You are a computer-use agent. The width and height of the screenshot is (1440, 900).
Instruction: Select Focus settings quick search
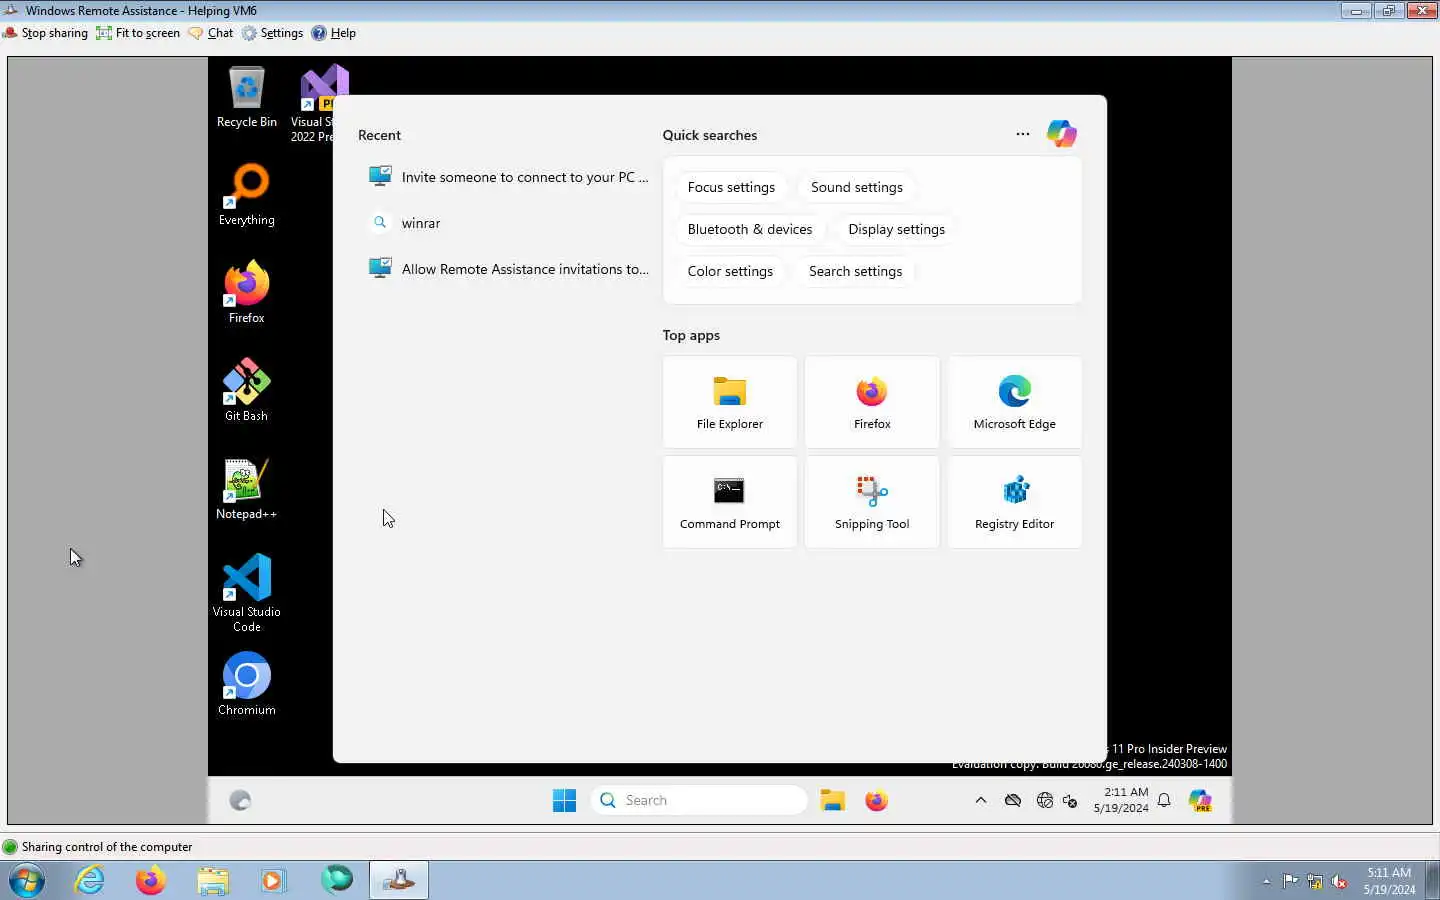coord(731,187)
